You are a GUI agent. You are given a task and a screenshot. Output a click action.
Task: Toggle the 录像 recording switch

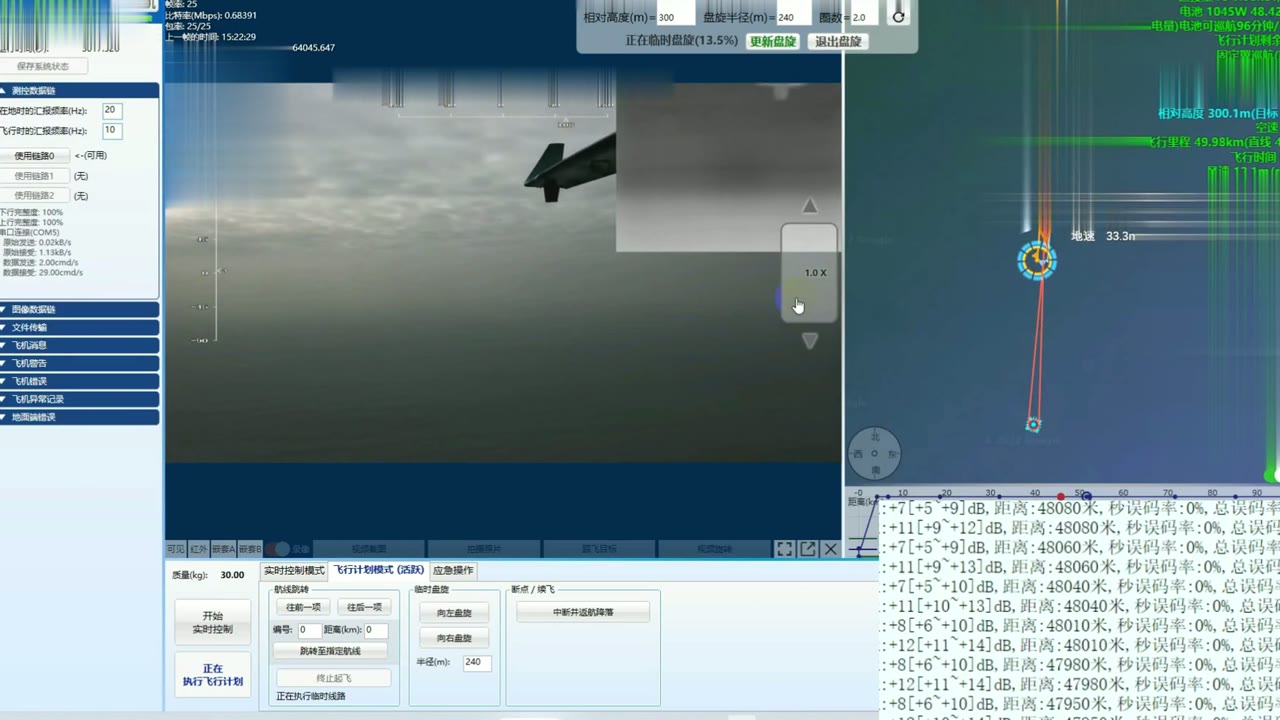tap(276, 549)
